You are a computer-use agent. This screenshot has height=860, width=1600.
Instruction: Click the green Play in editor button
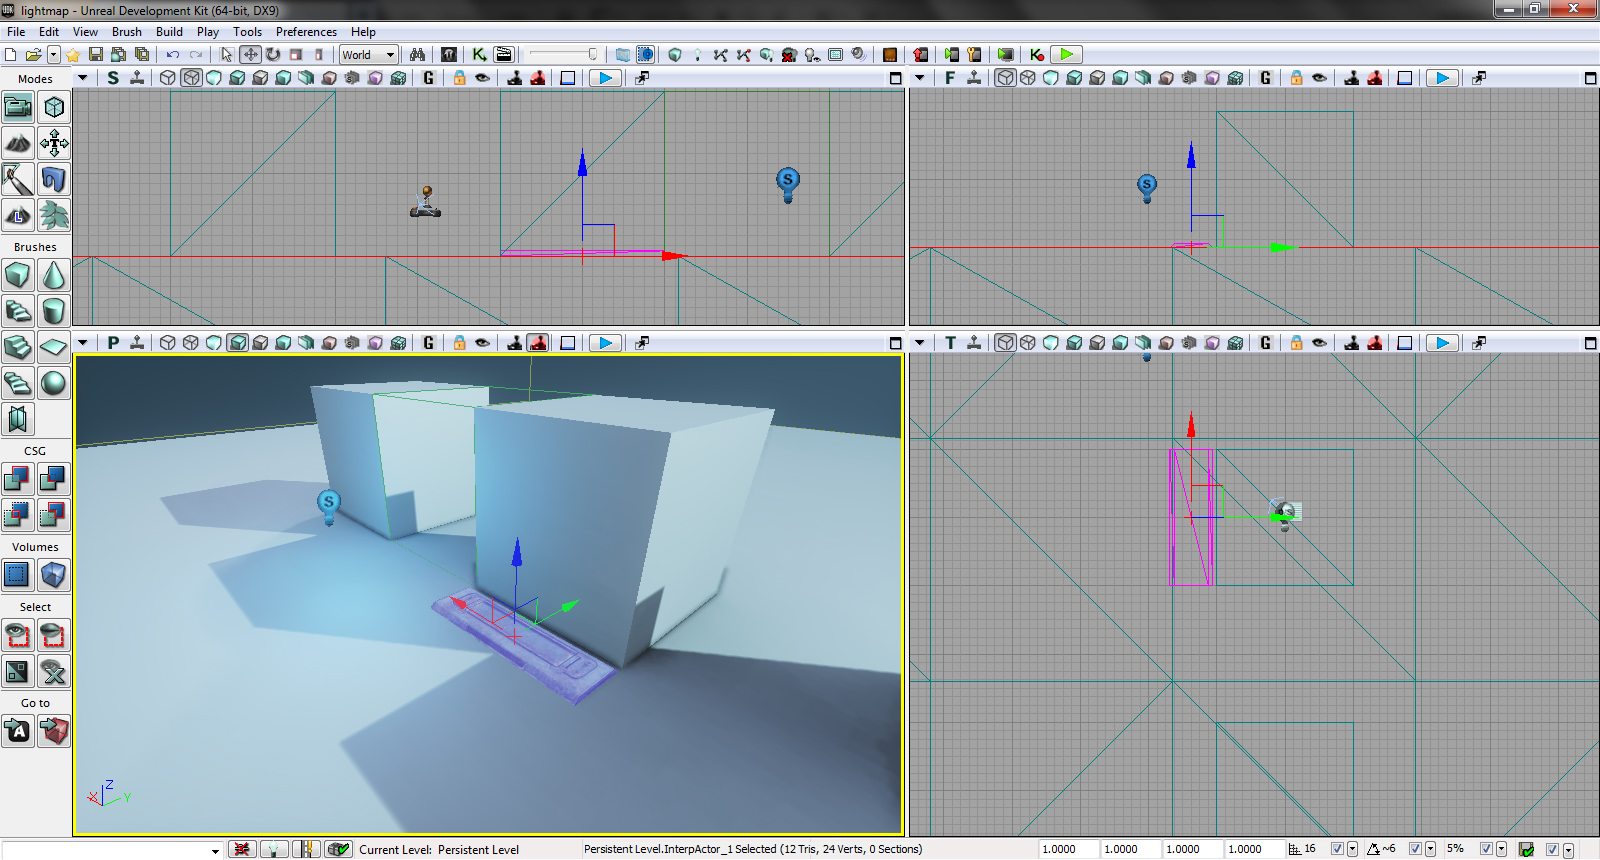(x=1067, y=55)
